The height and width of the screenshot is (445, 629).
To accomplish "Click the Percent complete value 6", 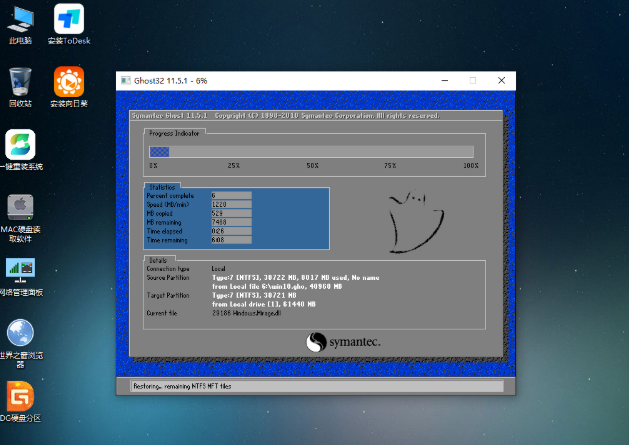I will tap(231, 195).
